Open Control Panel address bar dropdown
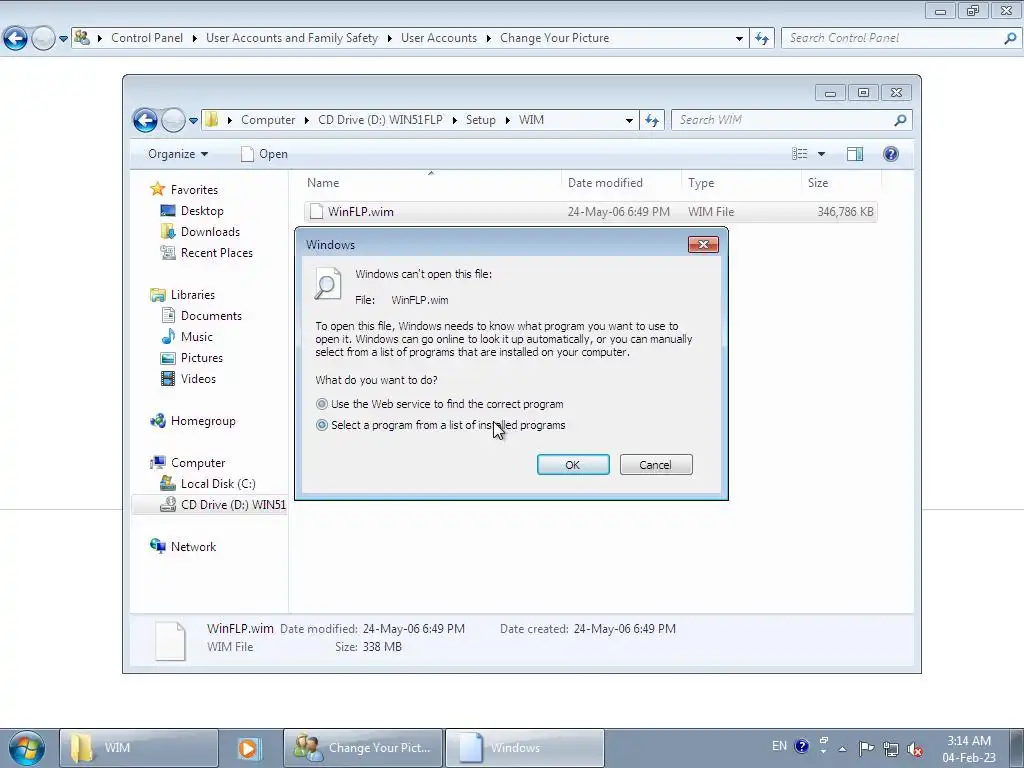This screenshot has height=768, width=1024. 739,39
